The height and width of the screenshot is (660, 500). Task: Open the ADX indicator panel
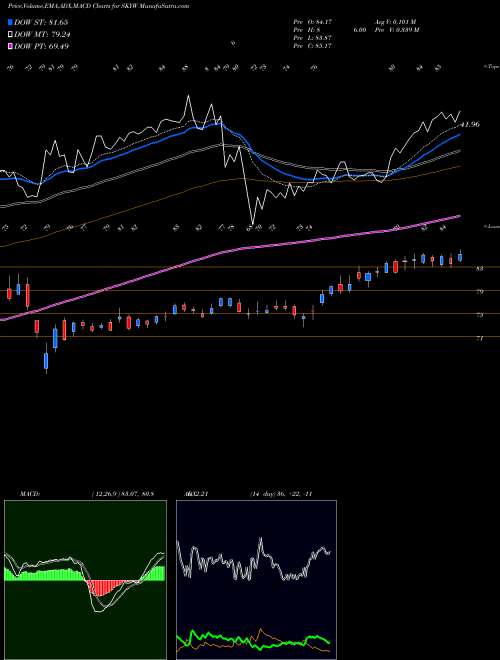click(x=256, y=580)
